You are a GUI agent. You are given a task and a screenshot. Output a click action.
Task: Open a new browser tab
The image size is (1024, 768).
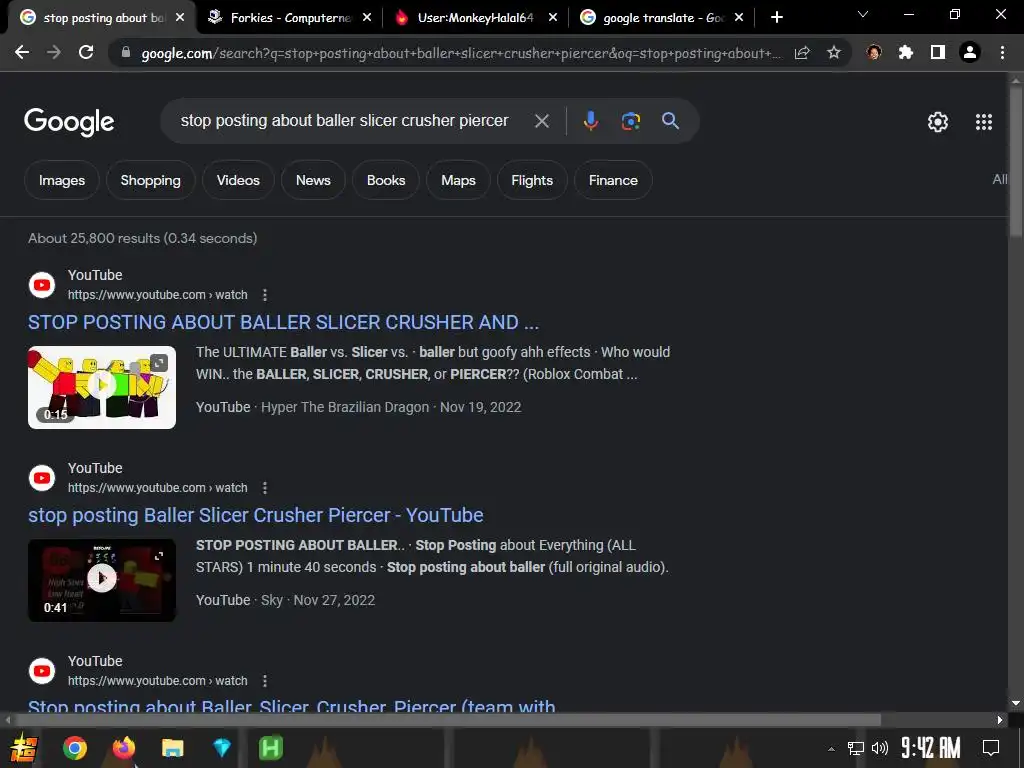click(x=776, y=18)
